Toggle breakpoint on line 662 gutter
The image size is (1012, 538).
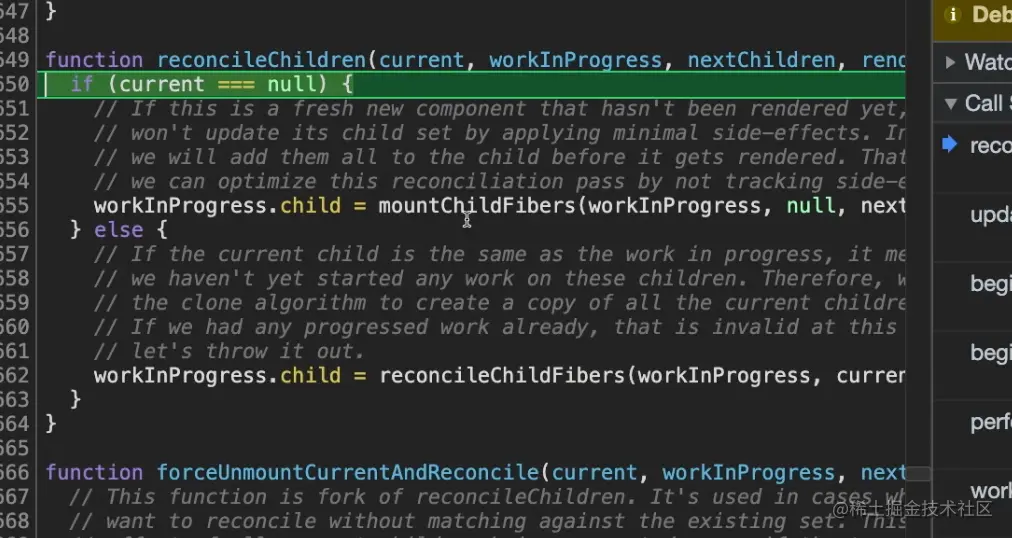14,376
